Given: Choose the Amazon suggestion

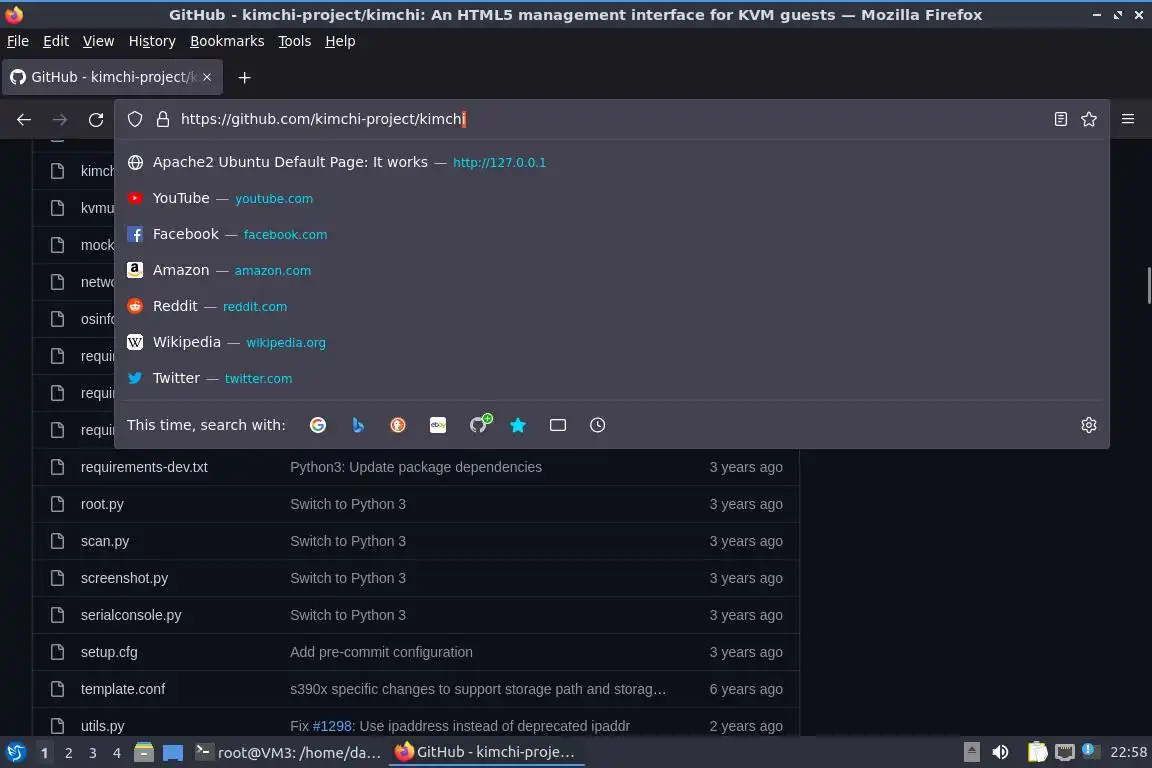Looking at the screenshot, I should click(612, 270).
